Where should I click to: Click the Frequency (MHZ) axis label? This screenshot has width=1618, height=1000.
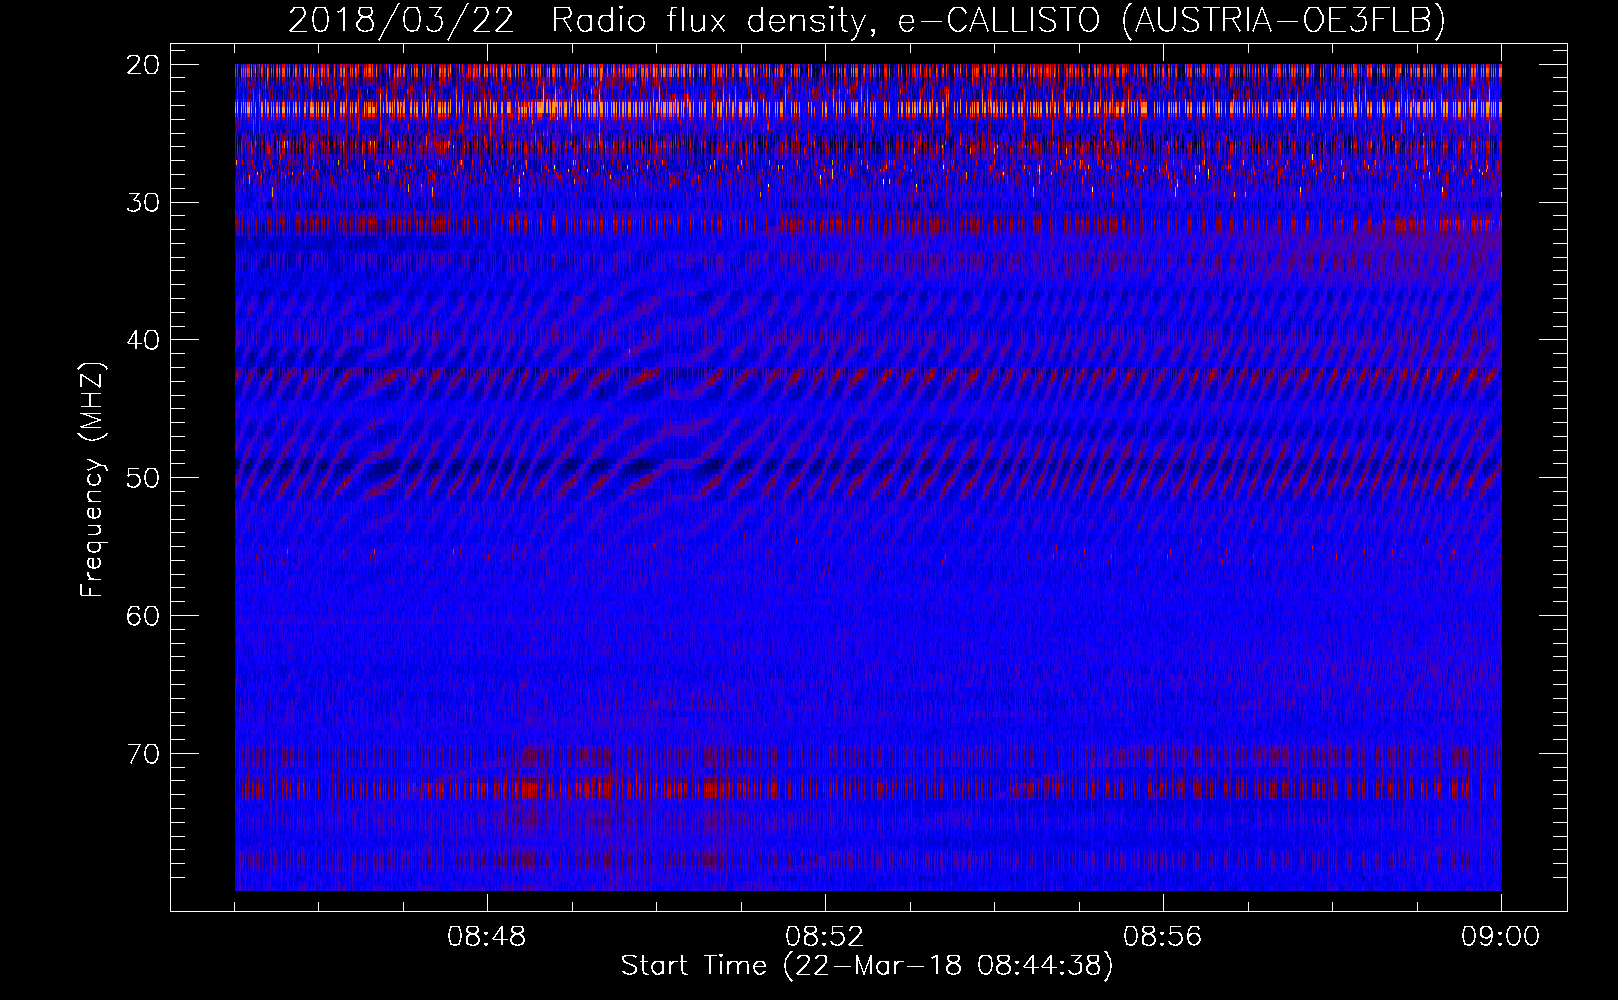92,479
